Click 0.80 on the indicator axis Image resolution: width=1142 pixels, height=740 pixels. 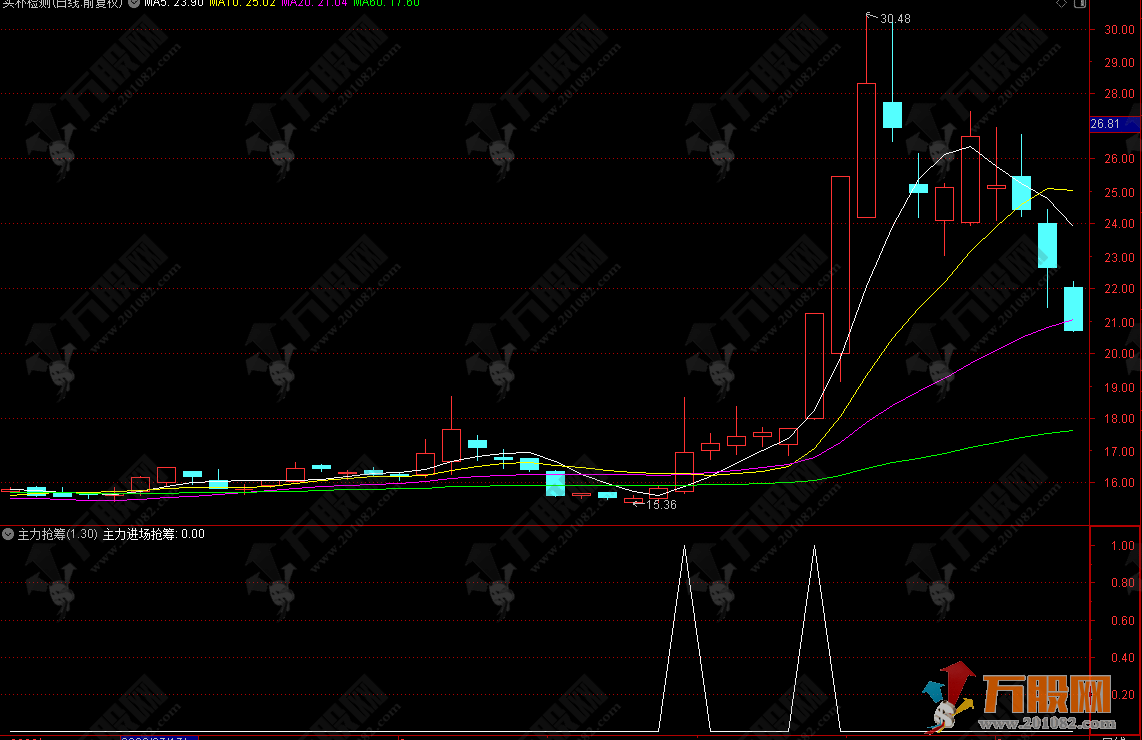tap(1123, 583)
